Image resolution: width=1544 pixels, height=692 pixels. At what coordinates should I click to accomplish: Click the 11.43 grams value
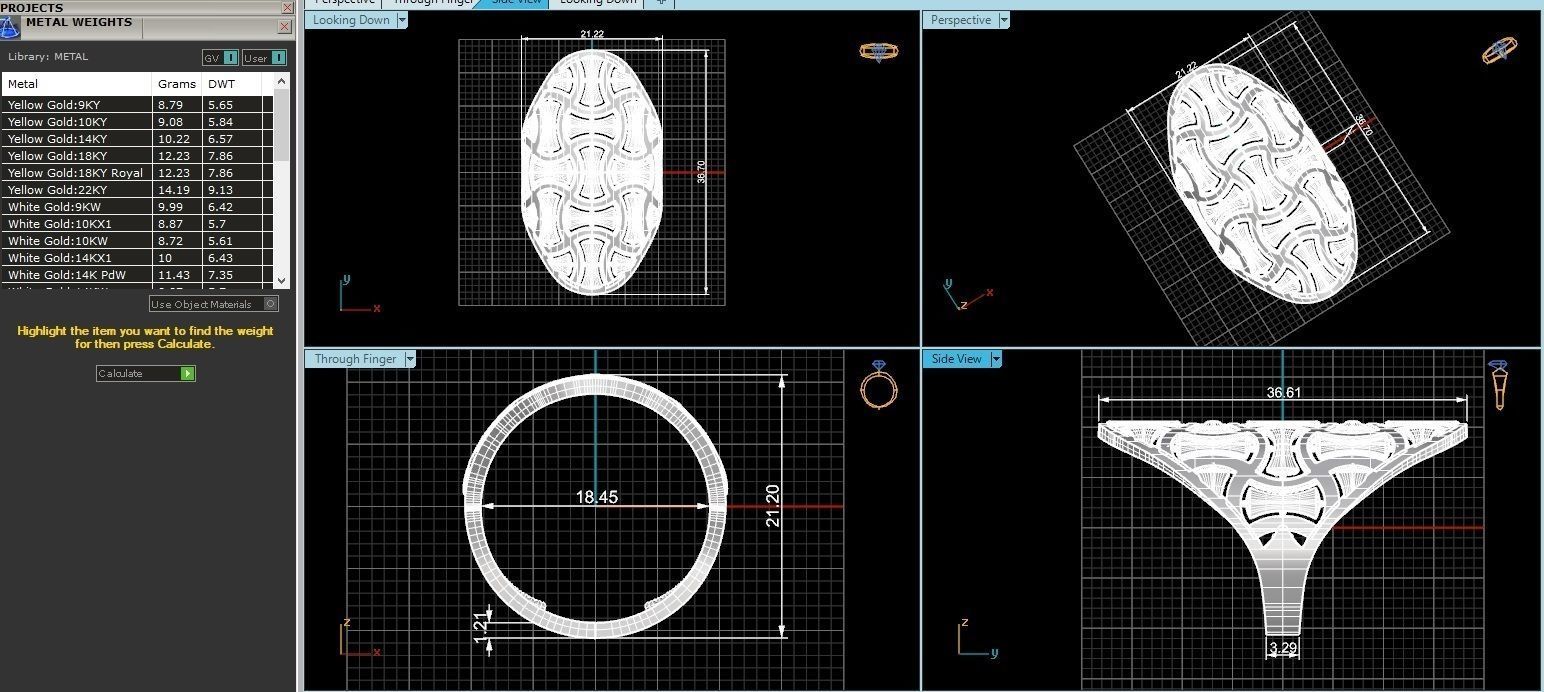(173, 275)
